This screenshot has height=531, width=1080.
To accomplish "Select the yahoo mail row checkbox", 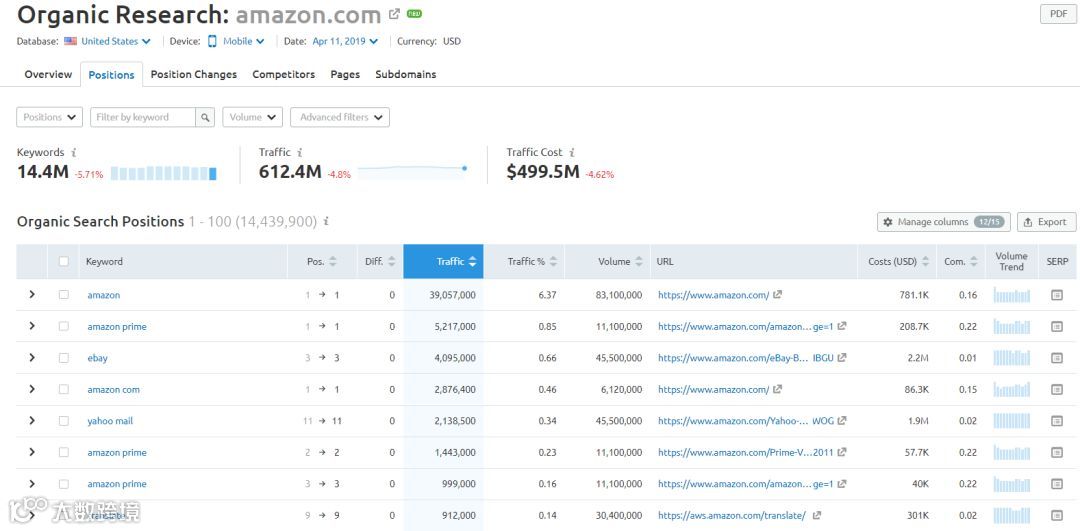I will pos(64,421).
